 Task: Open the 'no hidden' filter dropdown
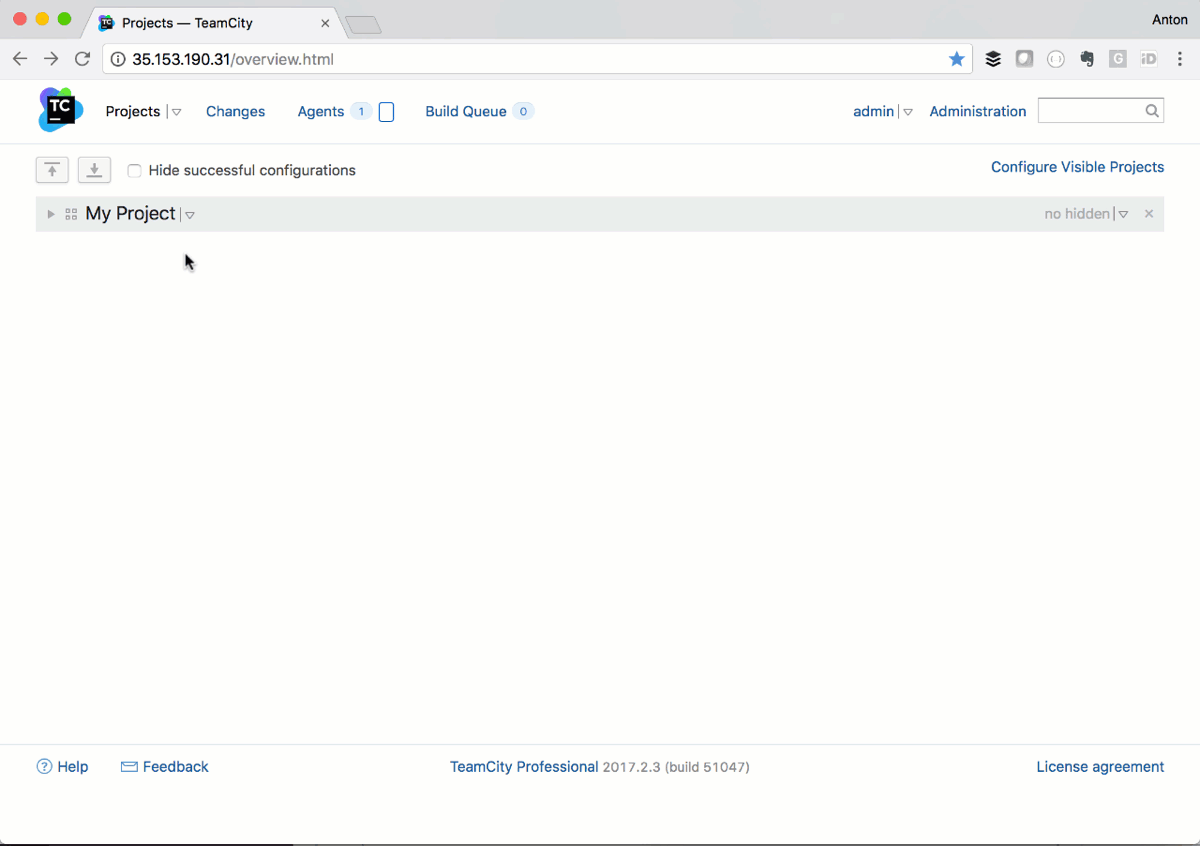pos(1123,213)
